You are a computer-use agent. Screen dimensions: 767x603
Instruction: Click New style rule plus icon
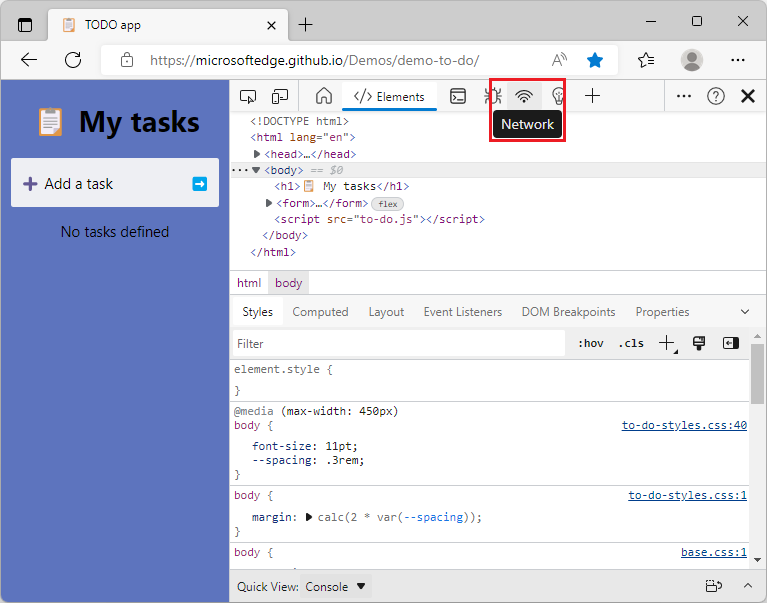[667, 343]
